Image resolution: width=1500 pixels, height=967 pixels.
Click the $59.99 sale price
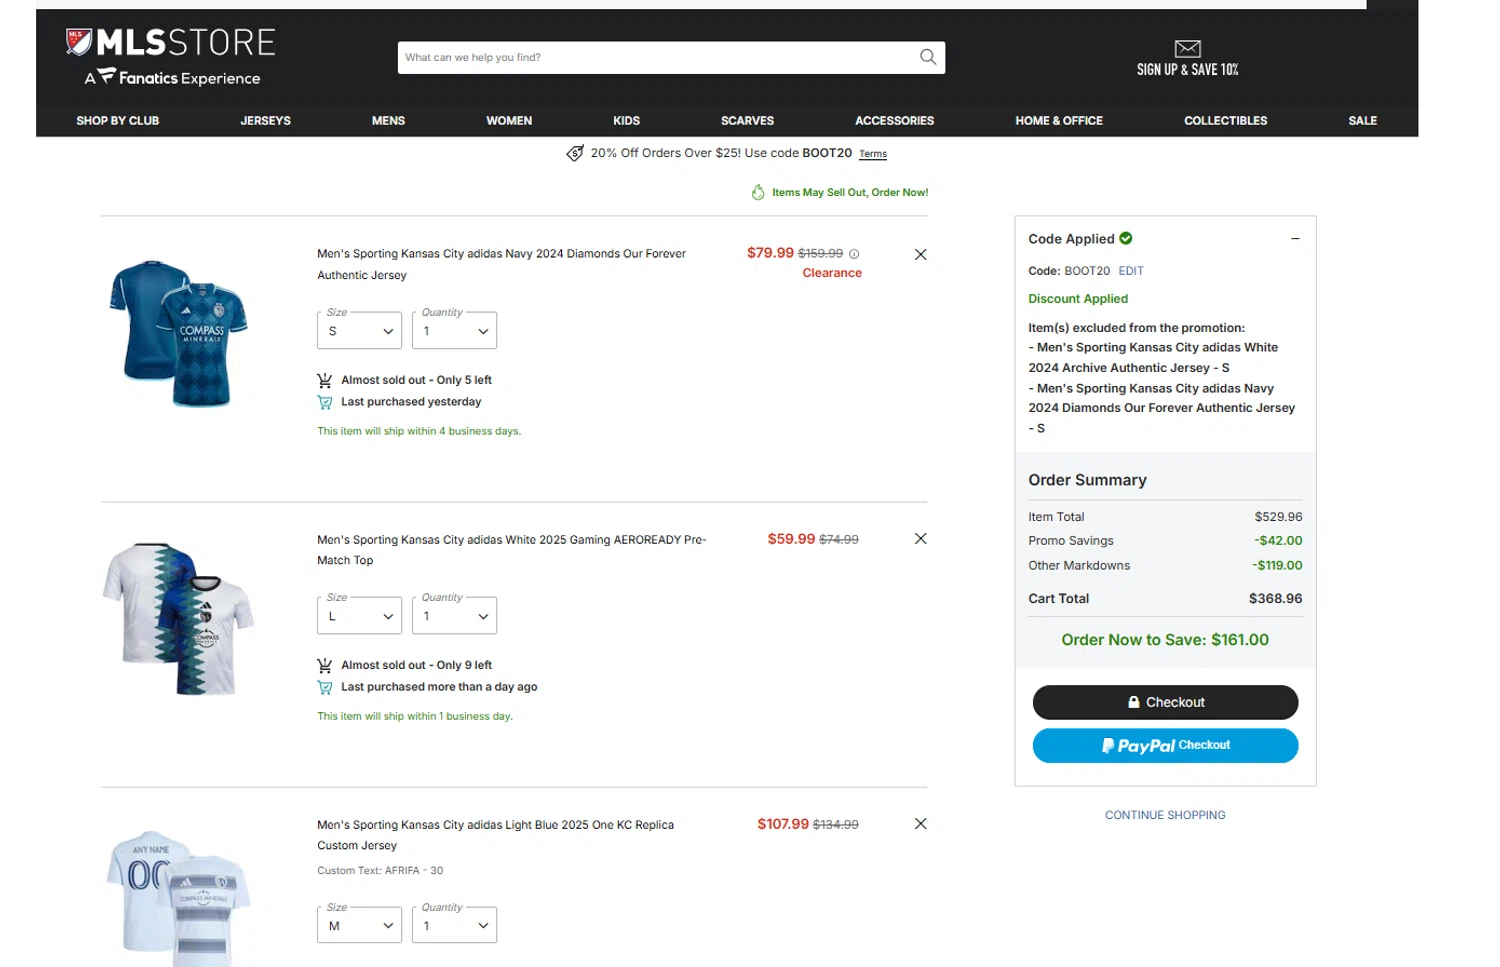tap(791, 539)
